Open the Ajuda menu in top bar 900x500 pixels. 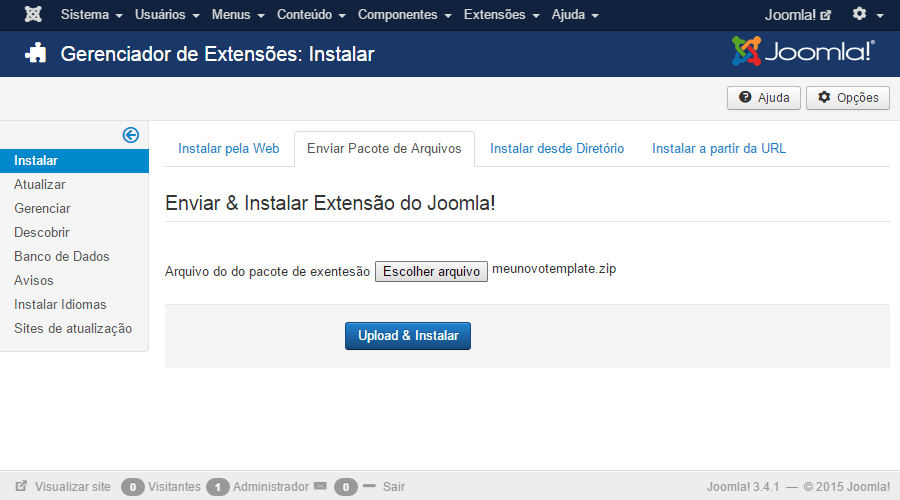[x=575, y=14]
